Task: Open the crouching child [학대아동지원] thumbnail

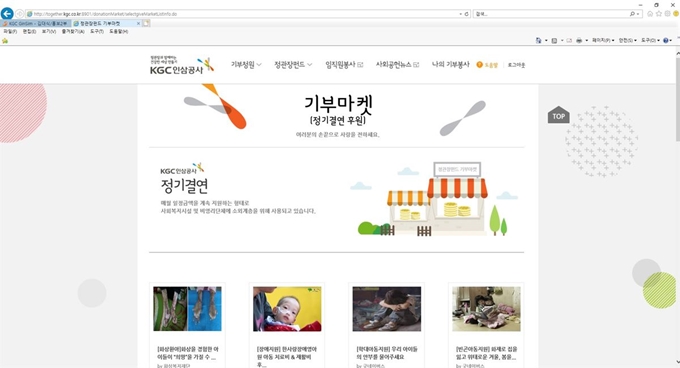Action: point(386,309)
